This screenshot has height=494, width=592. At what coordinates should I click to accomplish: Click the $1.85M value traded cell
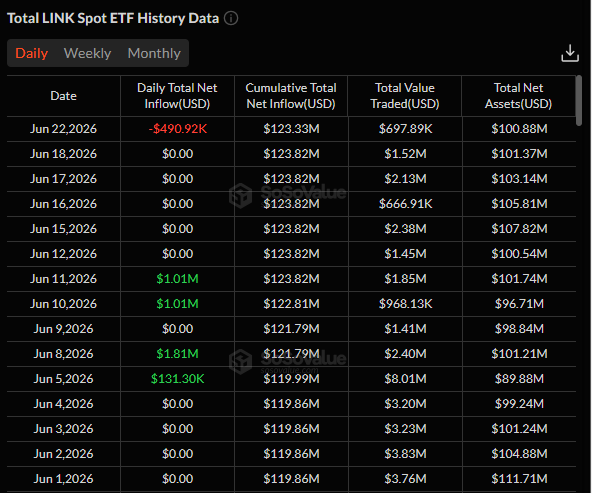[405, 279]
